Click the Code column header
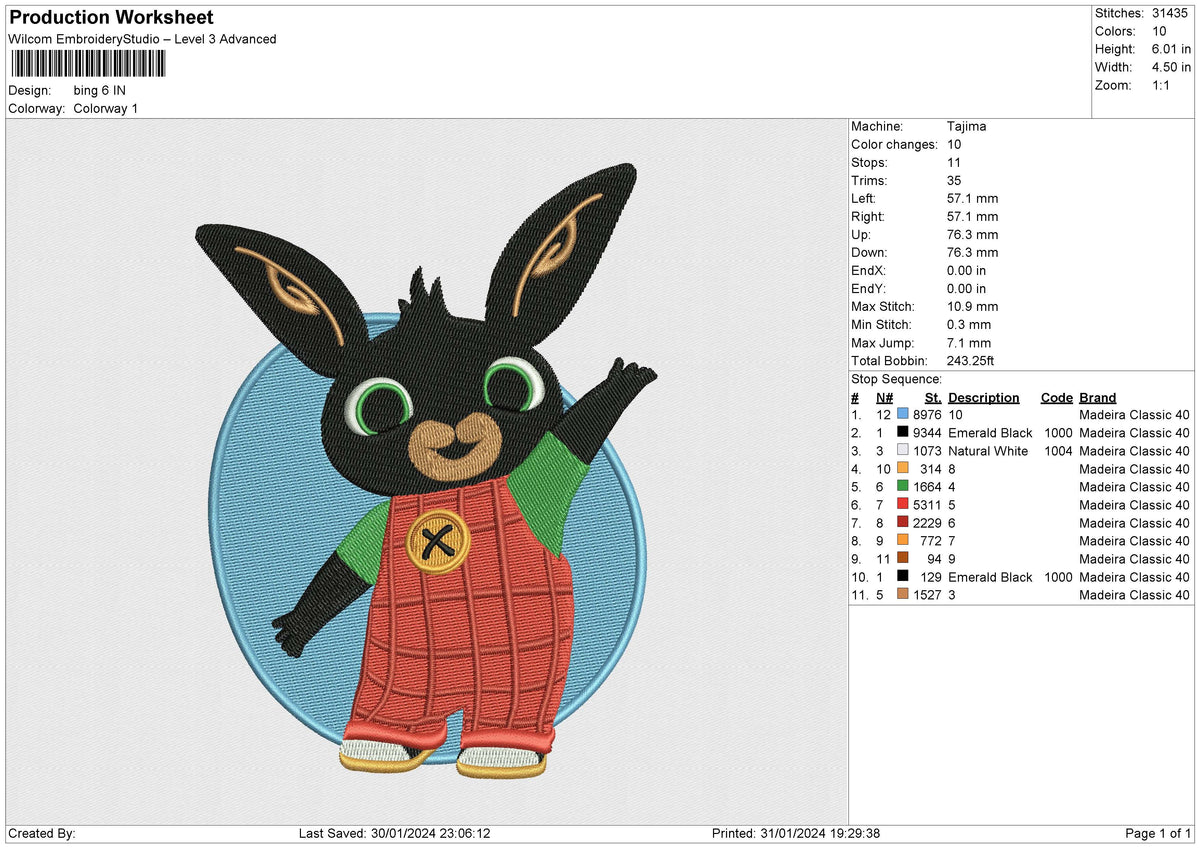This screenshot has width=1200, height=848. tap(1055, 398)
